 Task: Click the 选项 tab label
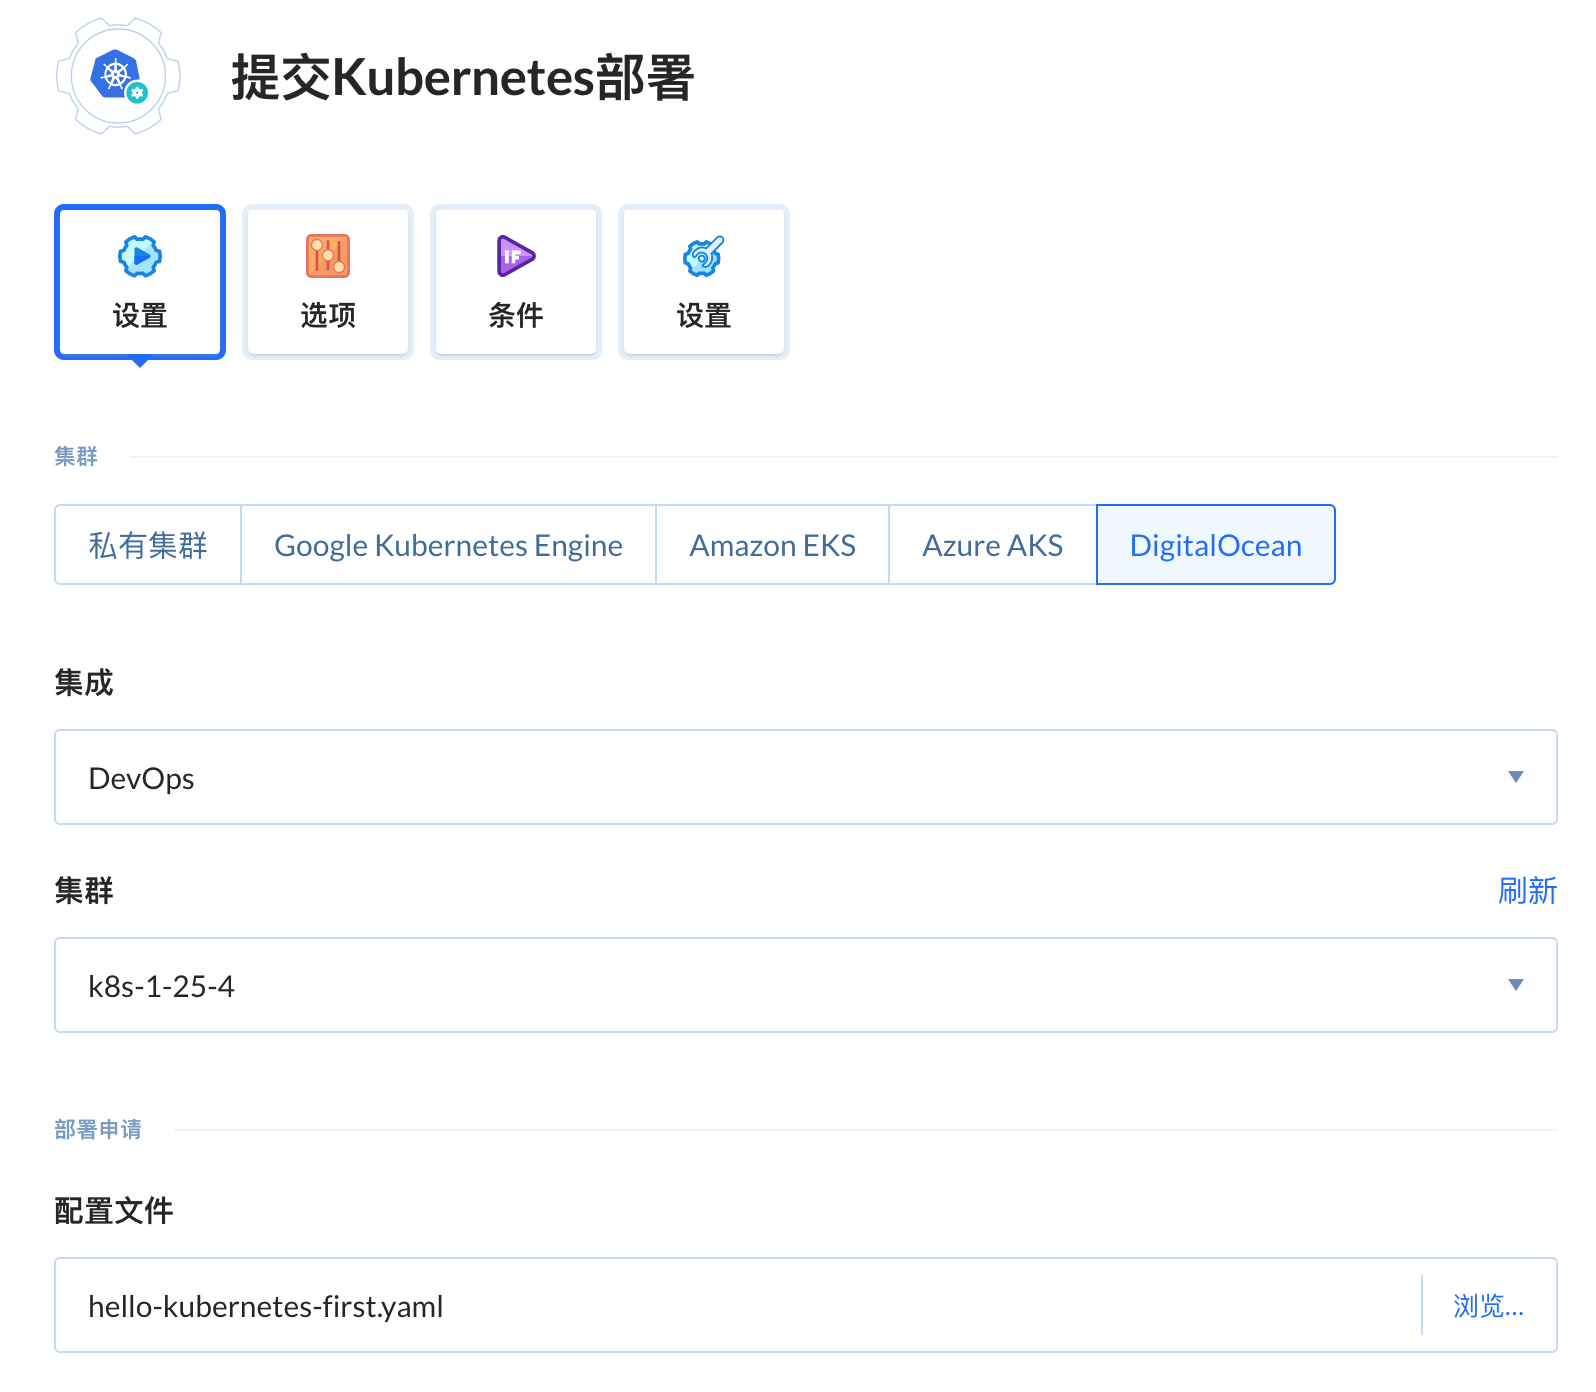[328, 316]
